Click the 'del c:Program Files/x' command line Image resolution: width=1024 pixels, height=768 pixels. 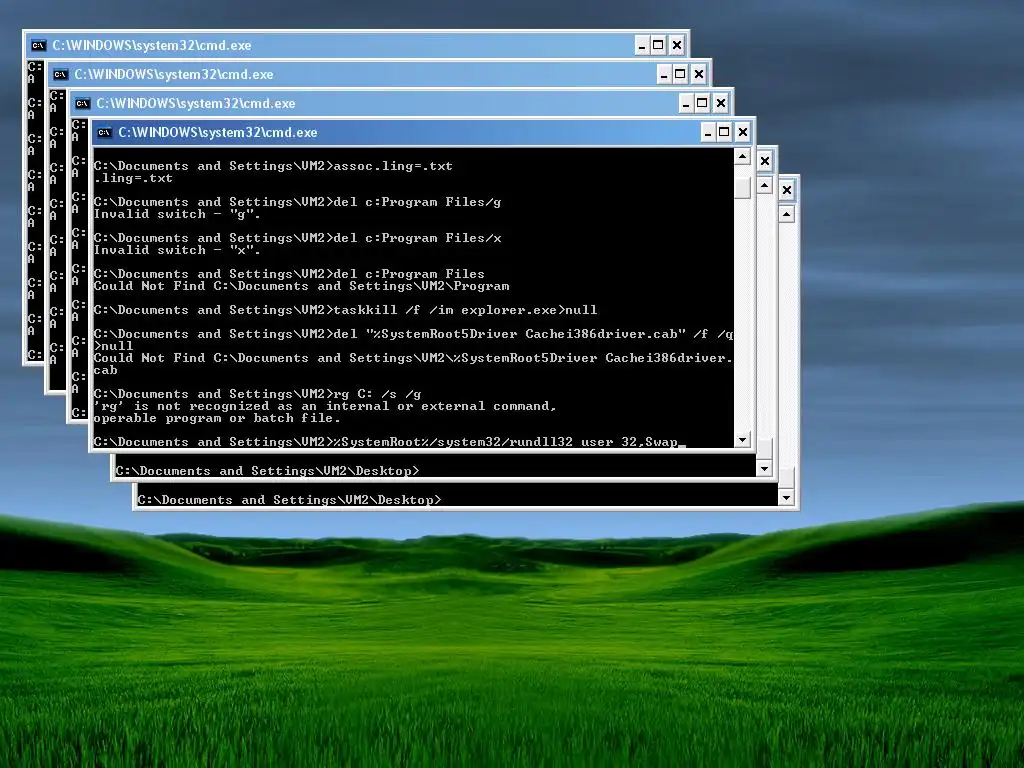click(x=297, y=238)
